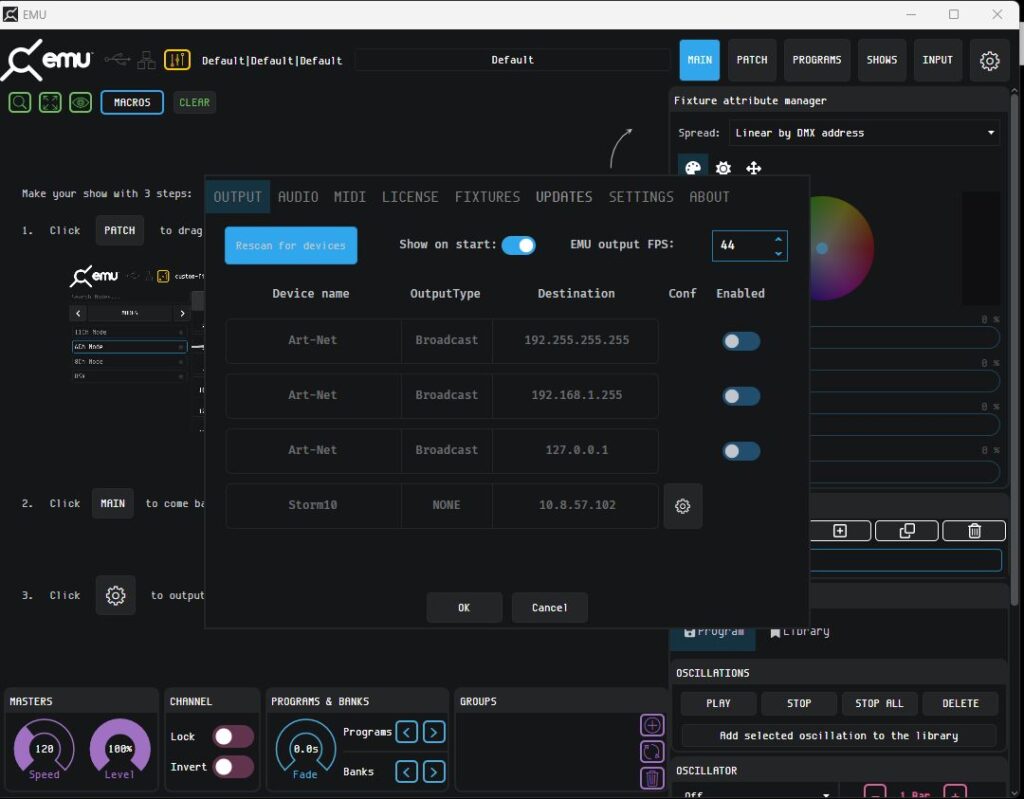Viewport: 1024px width, 799px height.
Task: Click the color wheel picker
Action: [842, 248]
